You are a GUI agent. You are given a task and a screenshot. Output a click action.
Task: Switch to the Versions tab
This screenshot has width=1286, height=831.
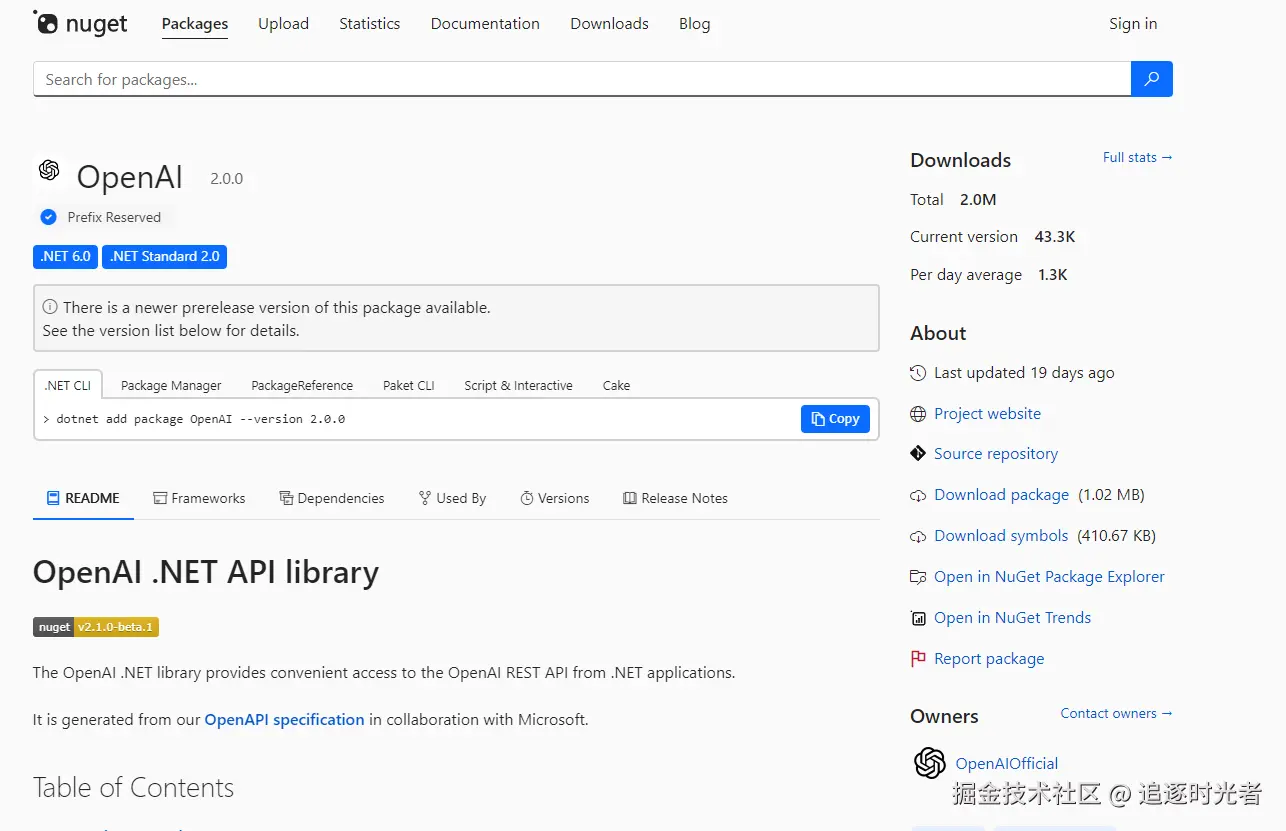coord(555,498)
